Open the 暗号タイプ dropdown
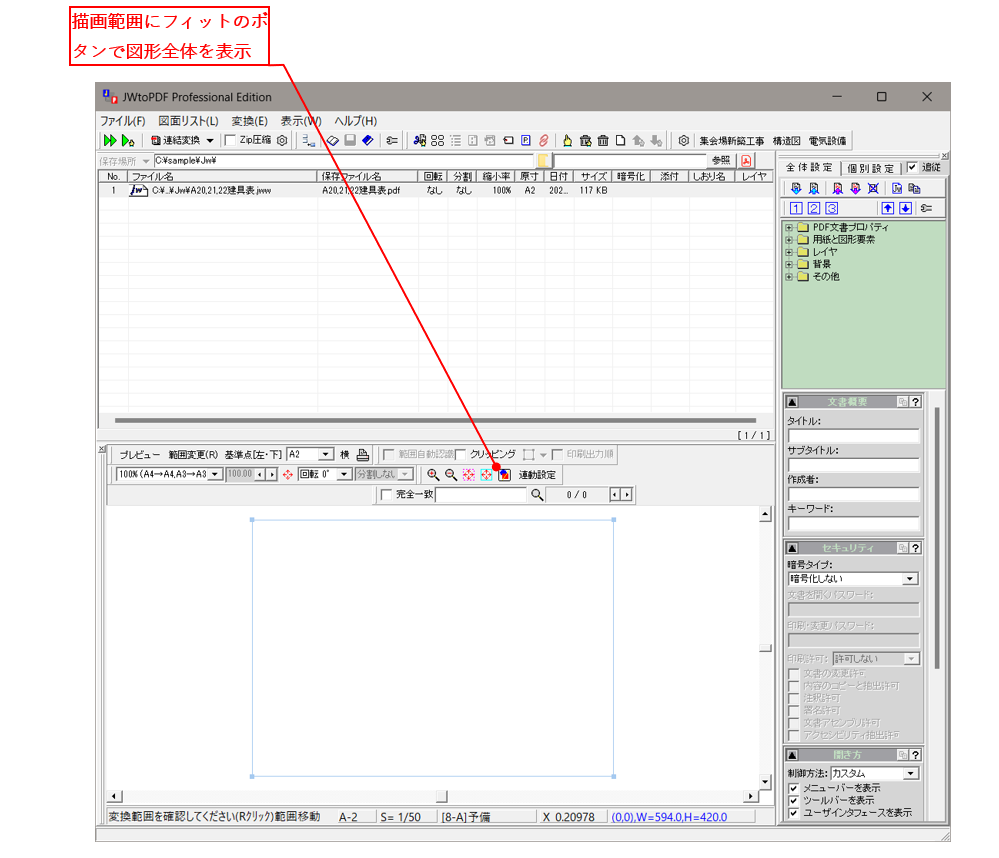999x858 pixels. pos(910,579)
